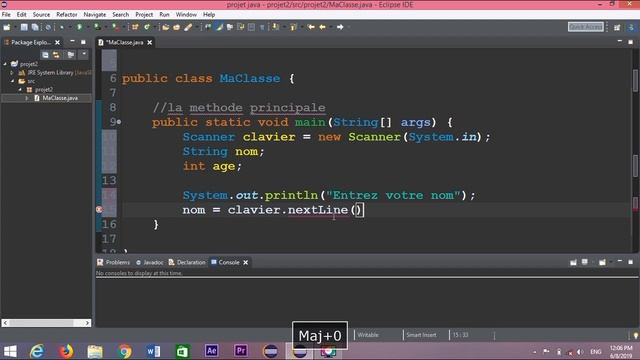640x360 pixels.
Task: Switch to the Java perspective icon
Action: pos(631,27)
